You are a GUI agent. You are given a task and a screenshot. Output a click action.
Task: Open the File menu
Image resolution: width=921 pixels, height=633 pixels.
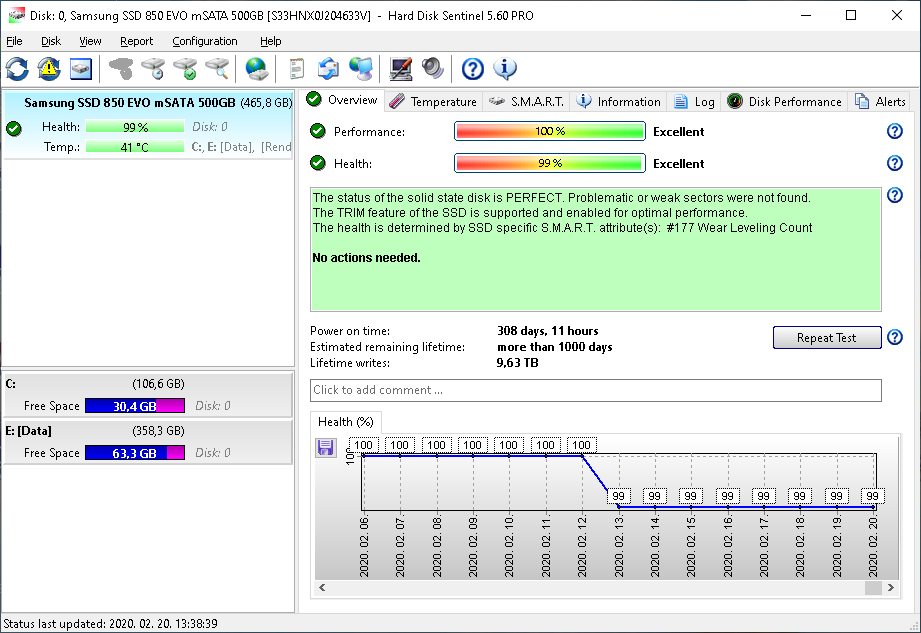[14, 41]
